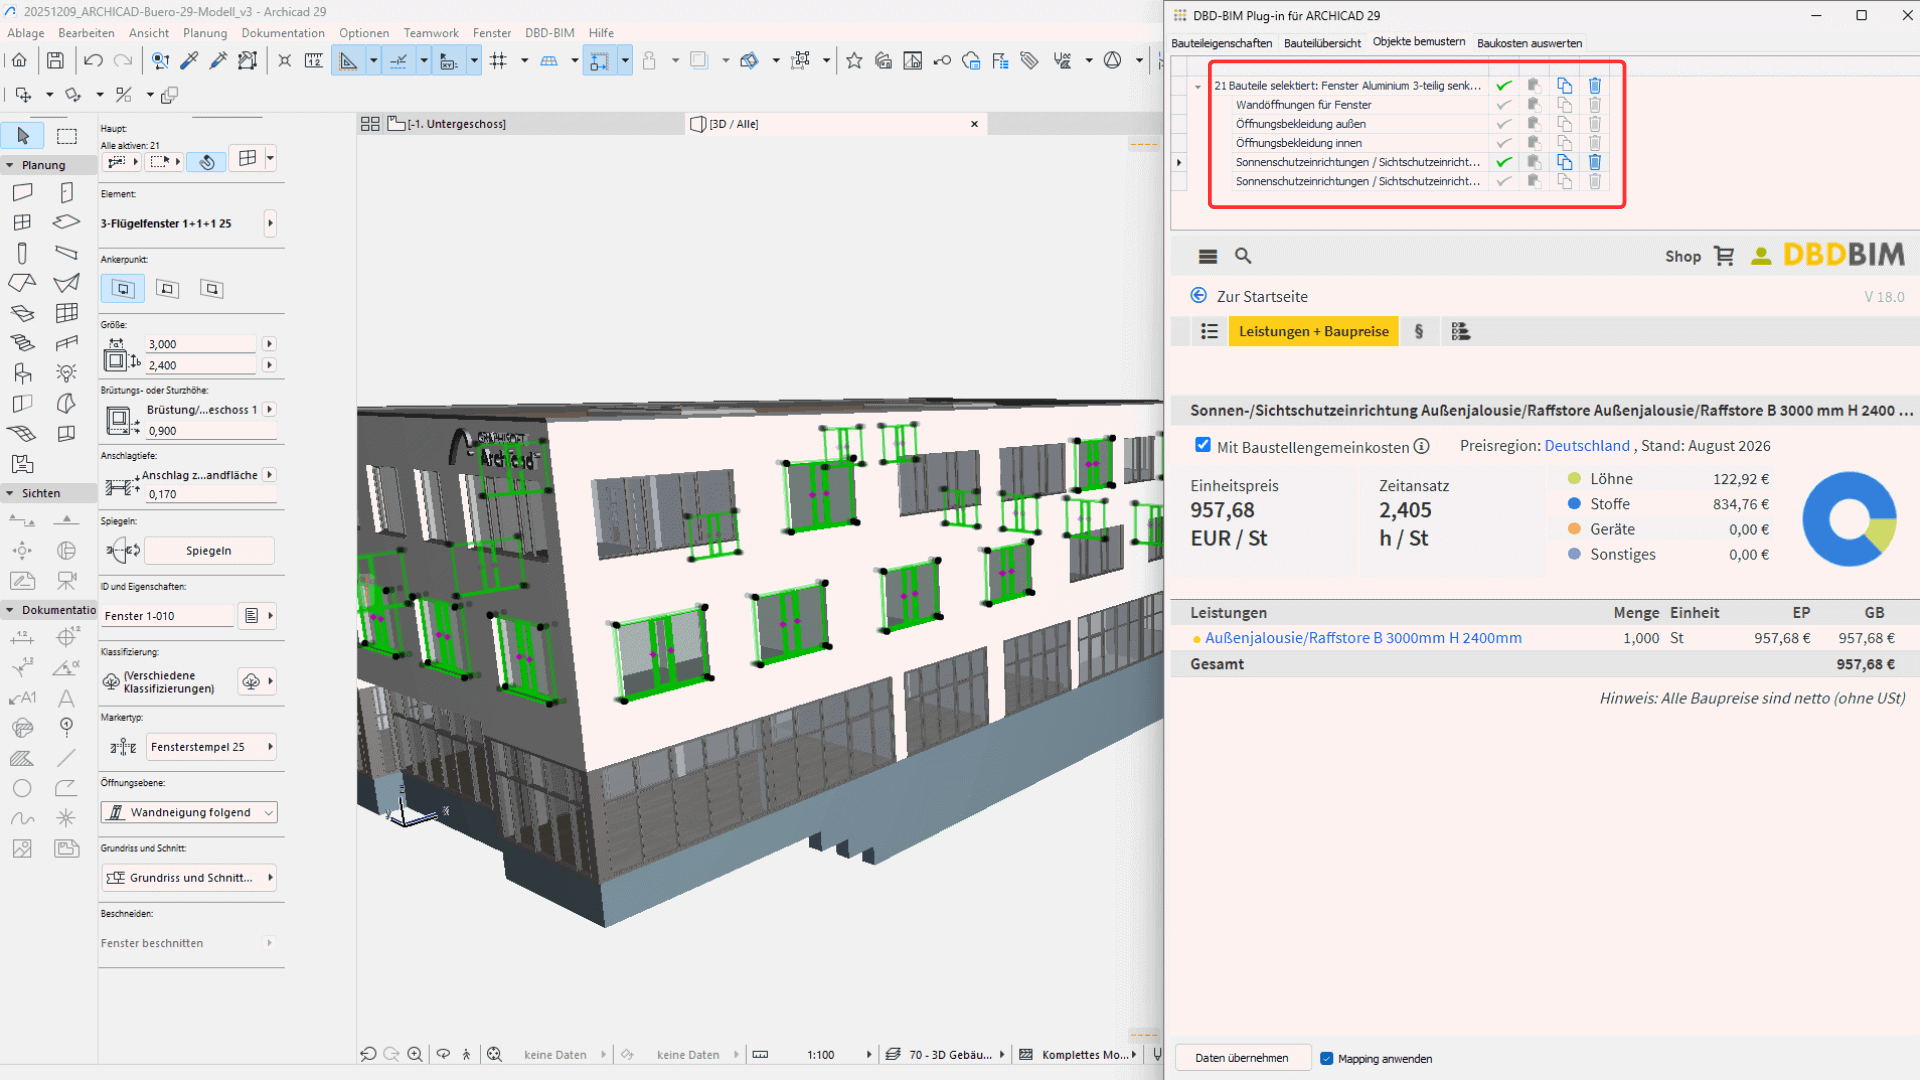1920x1080 pixels.
Task: Toggle Mit Baustellengemeinkosten checkbox
Action: coord(1203,445)
